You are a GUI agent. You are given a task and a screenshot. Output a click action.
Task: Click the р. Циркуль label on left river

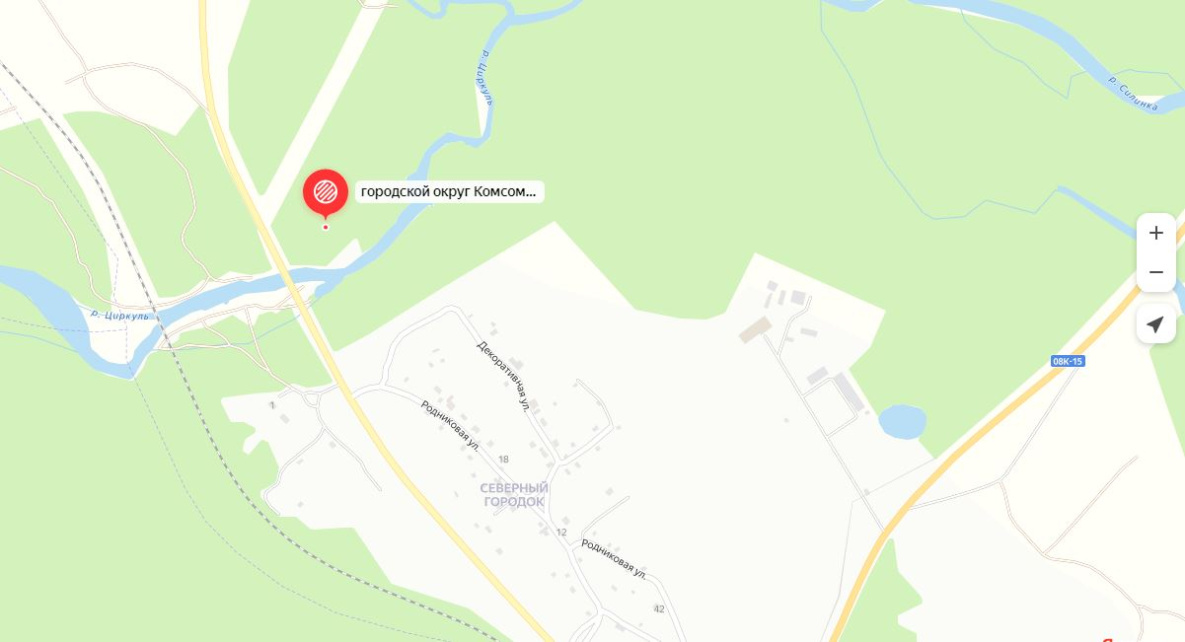point(119,315)
